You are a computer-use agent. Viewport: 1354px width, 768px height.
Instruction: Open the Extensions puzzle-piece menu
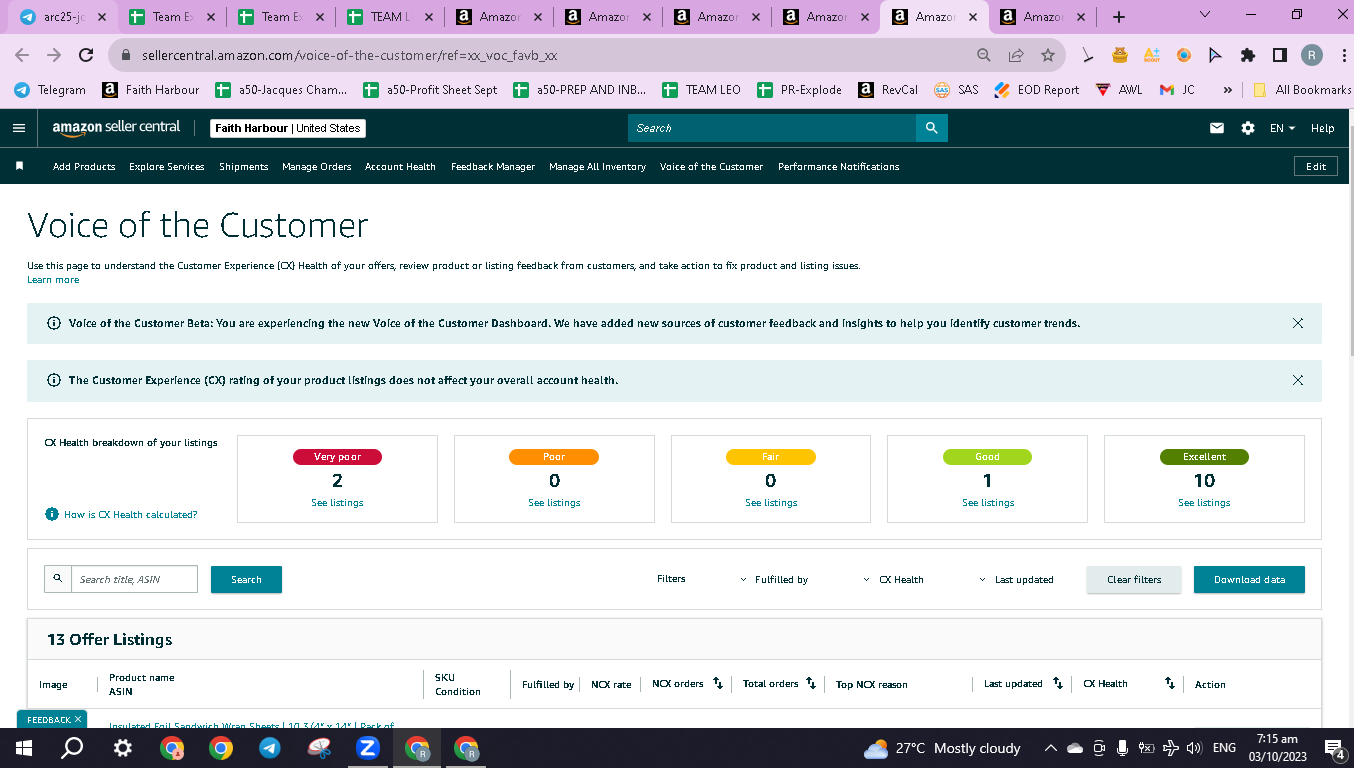point(1247,55)
